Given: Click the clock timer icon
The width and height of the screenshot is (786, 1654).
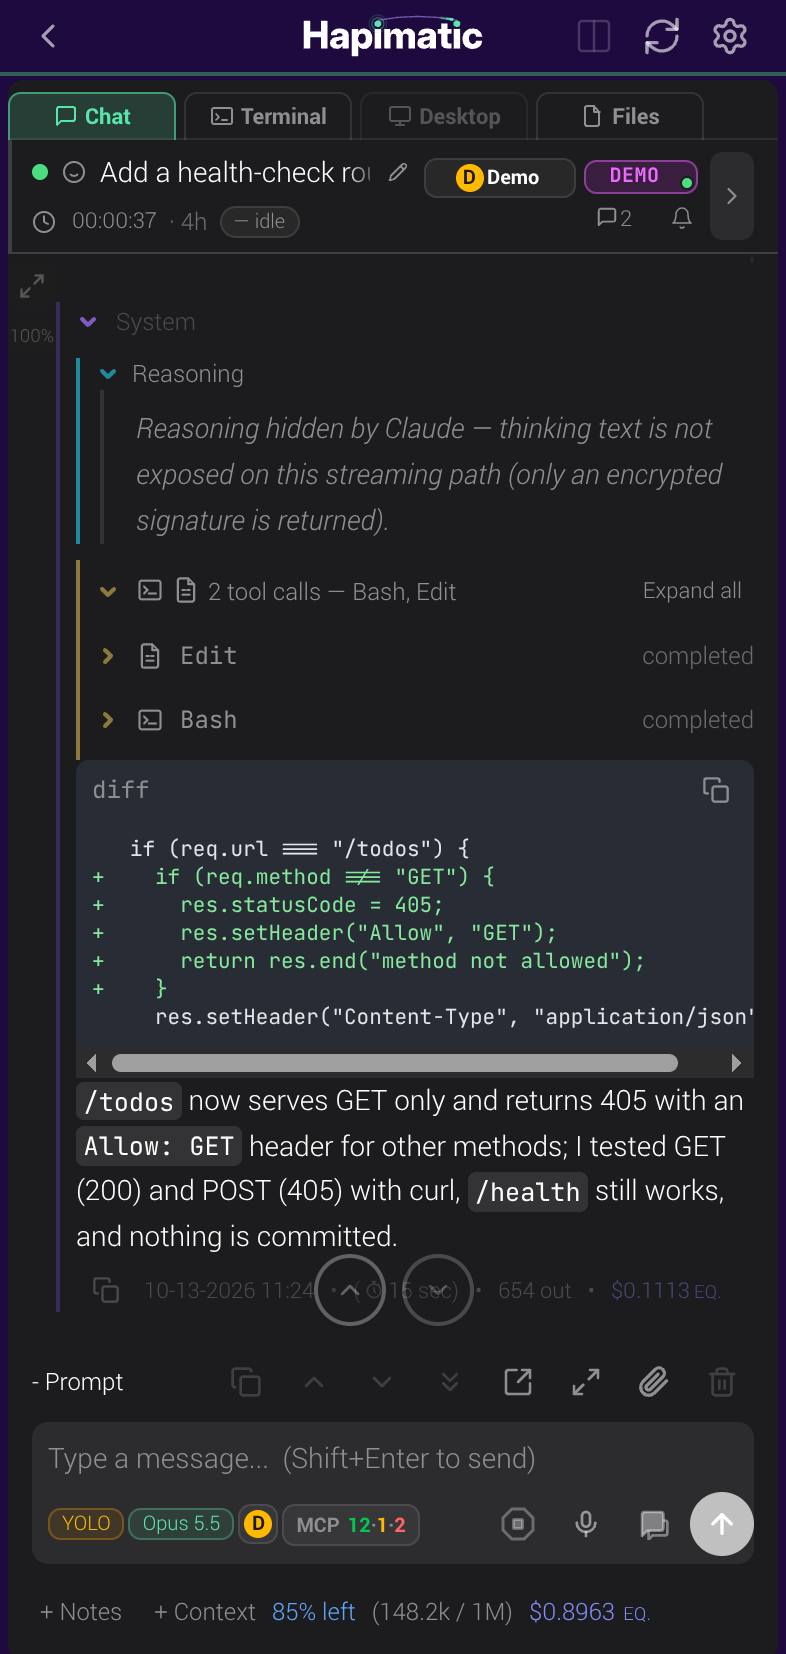Looking at the screenshot, I should click(44, 221).
